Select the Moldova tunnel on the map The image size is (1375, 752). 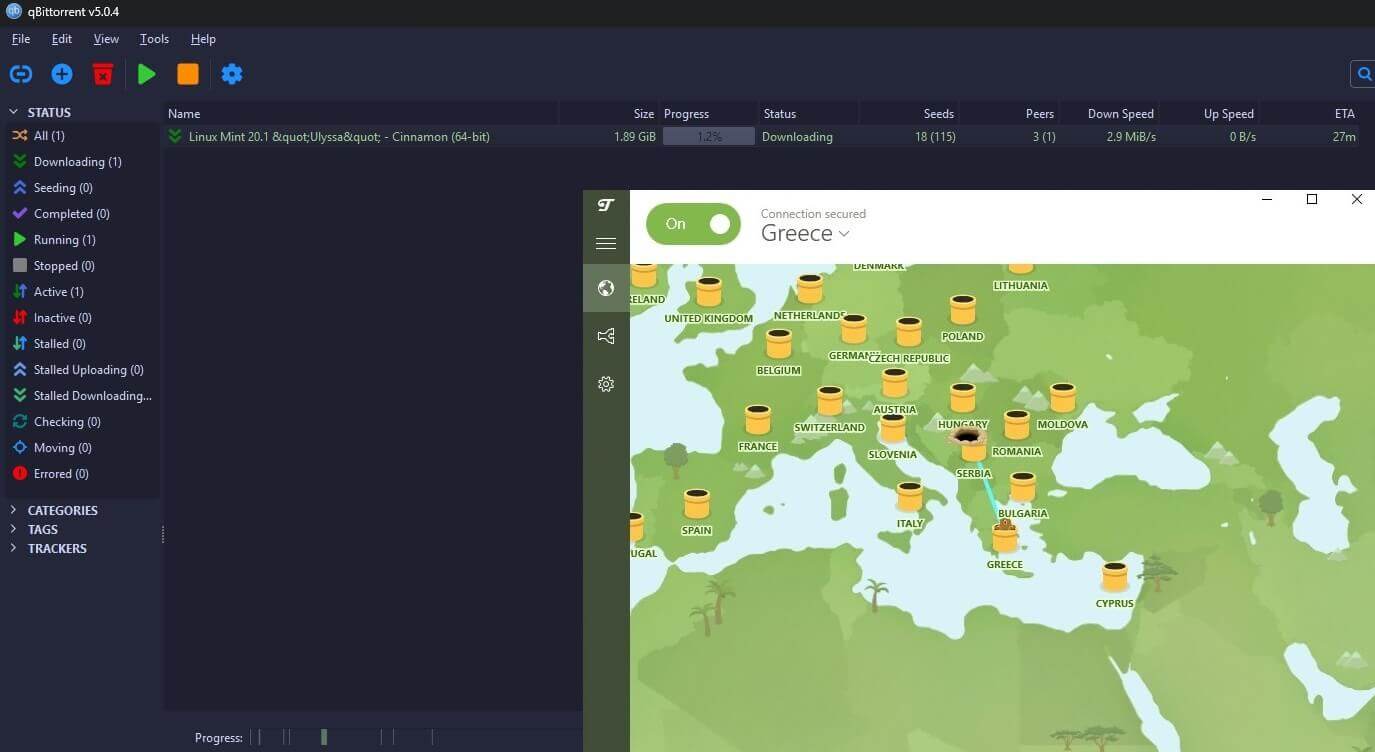coord(1063,397)
